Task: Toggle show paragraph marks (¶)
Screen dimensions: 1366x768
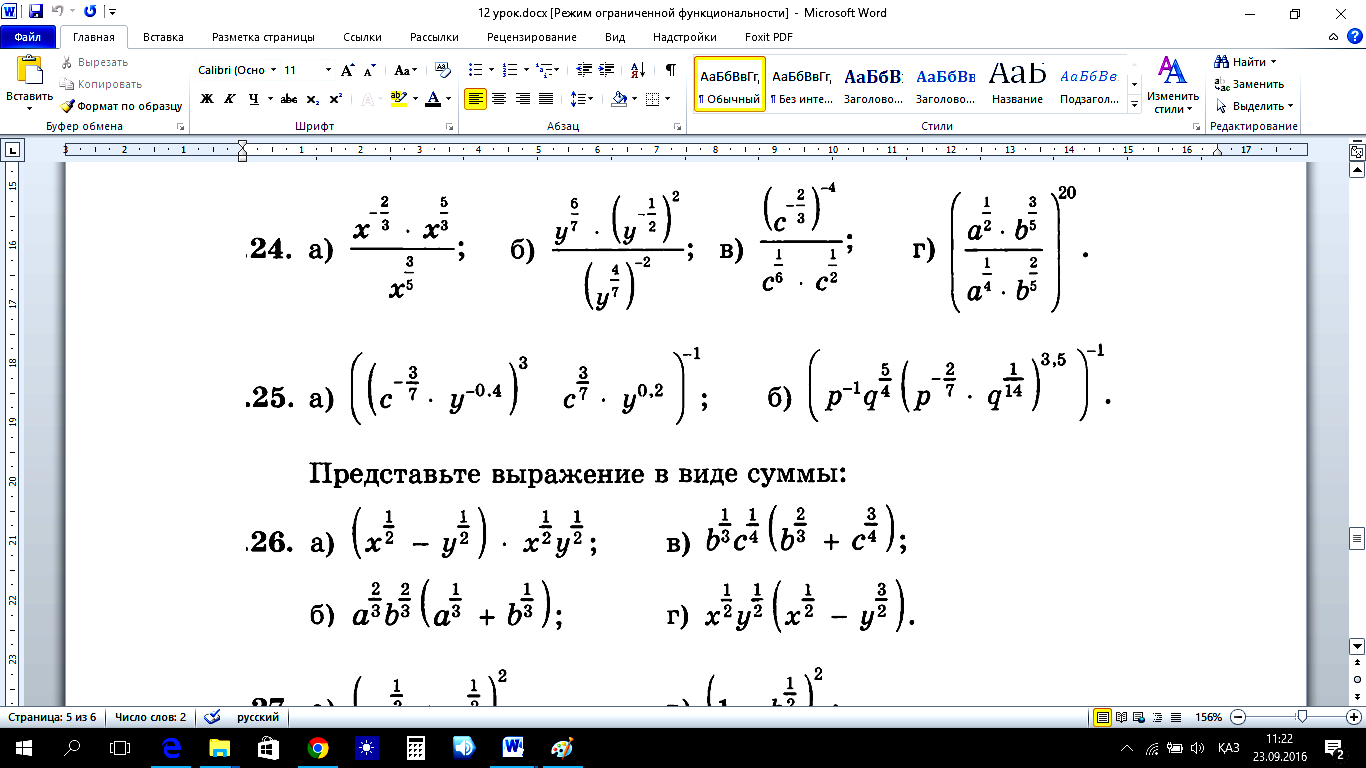Action: [x=670, y=70]
